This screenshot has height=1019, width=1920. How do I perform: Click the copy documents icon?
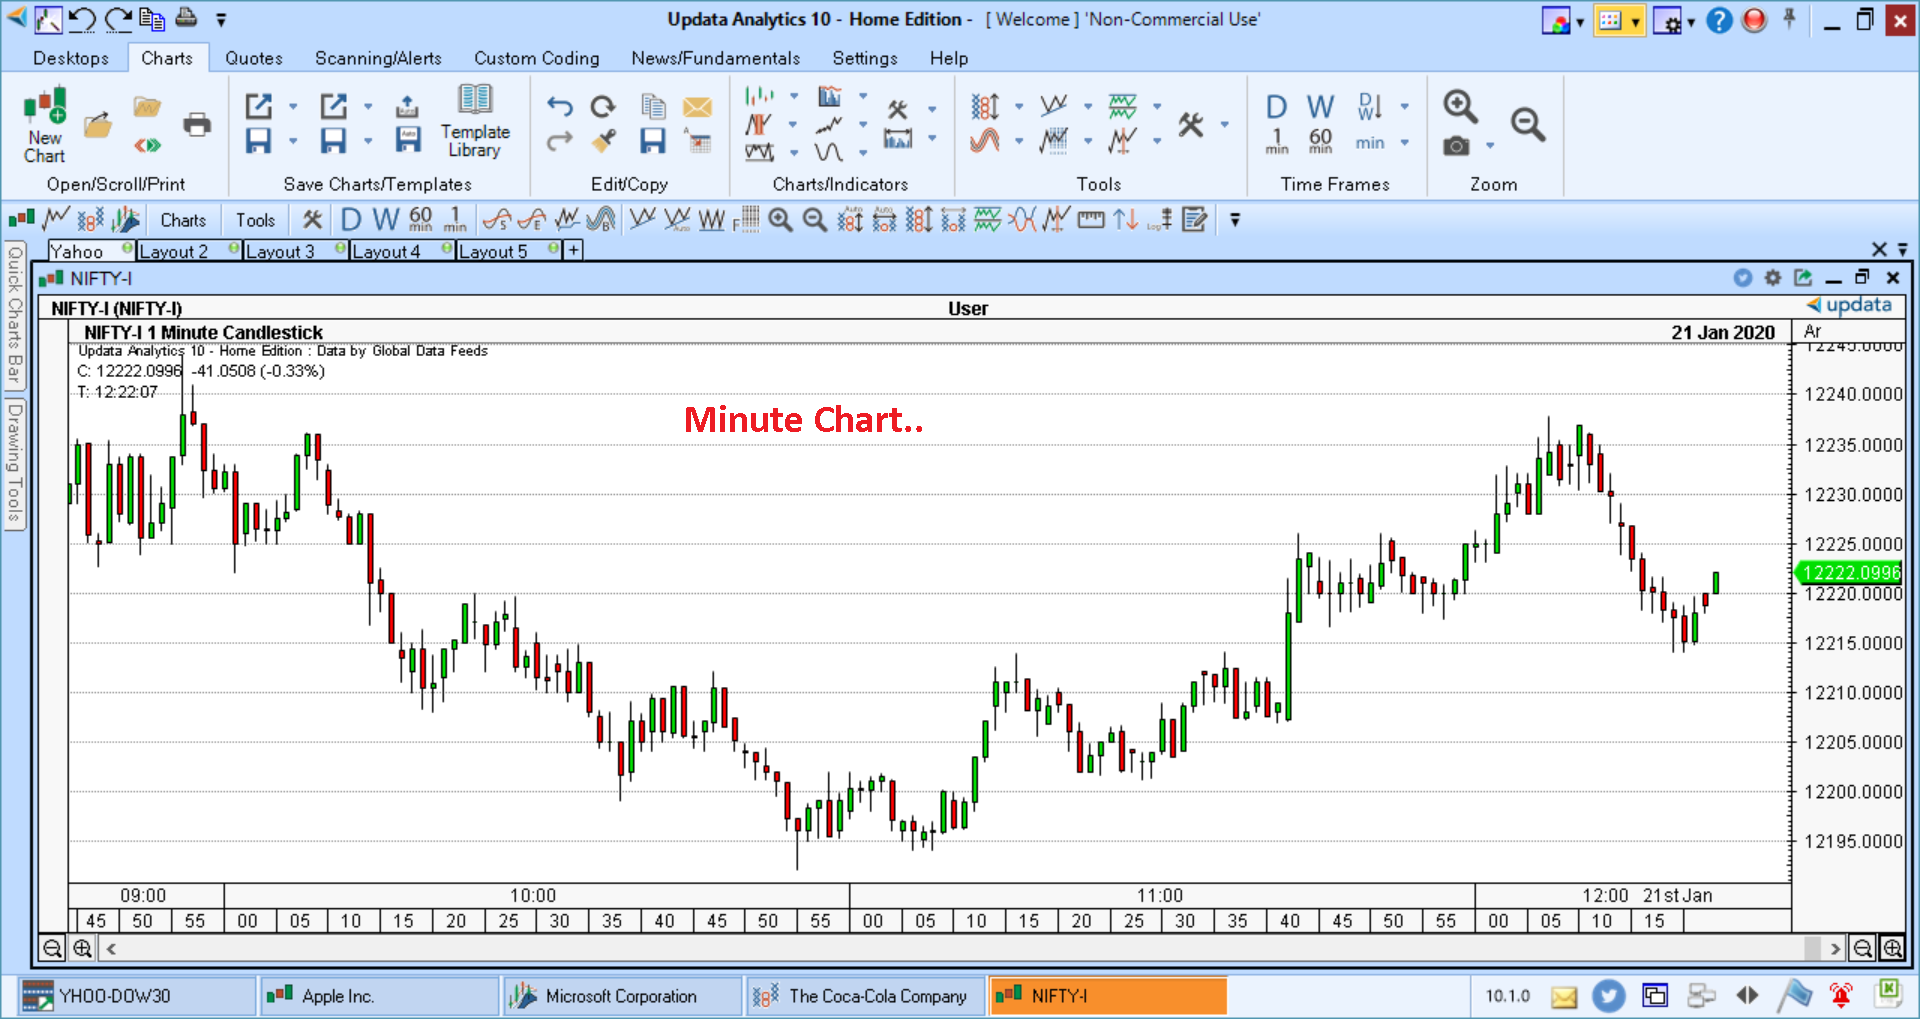[653, 106]
